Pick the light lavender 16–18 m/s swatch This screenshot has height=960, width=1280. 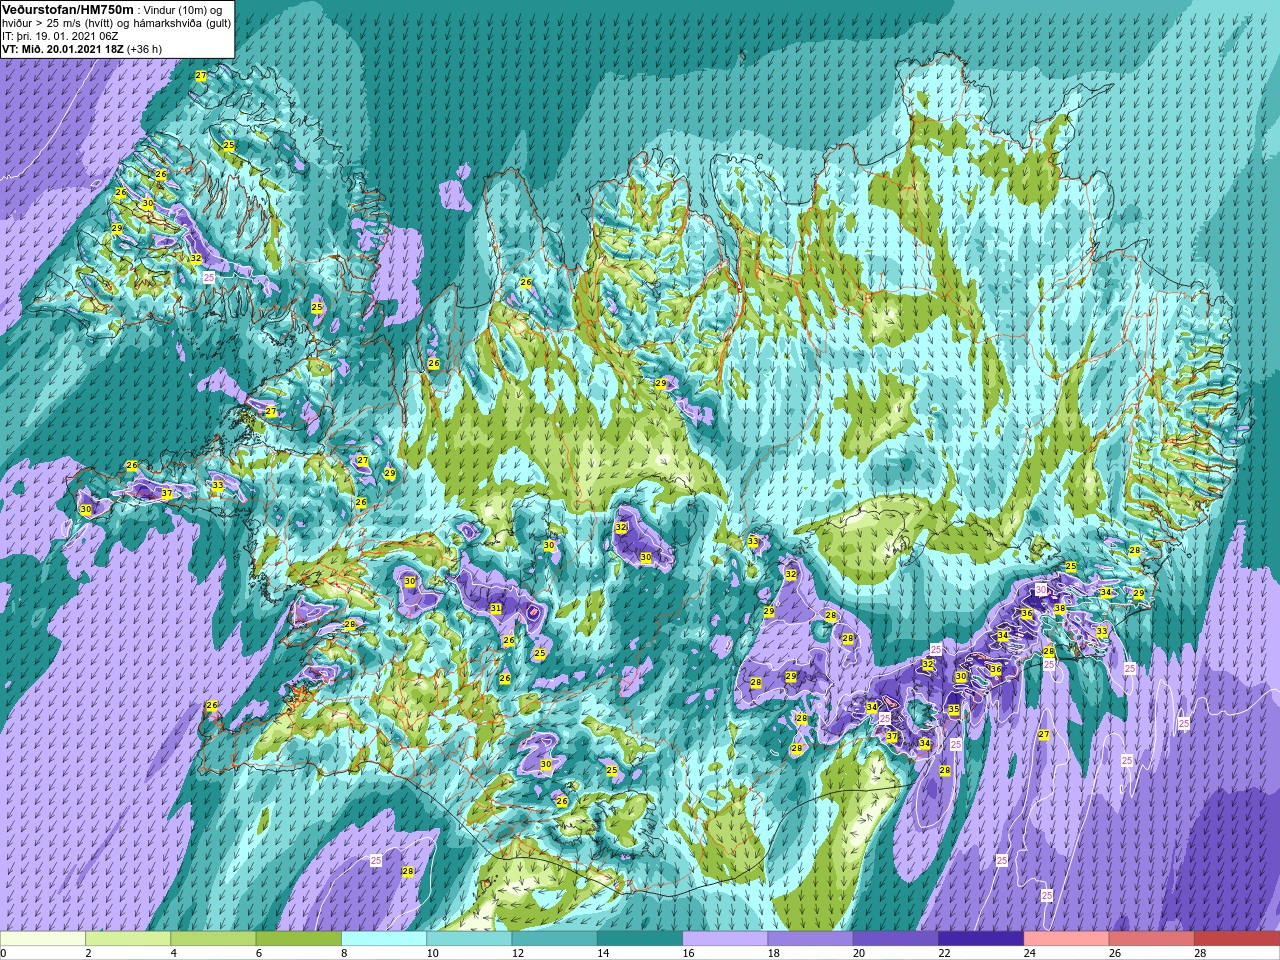coord(725,939)
